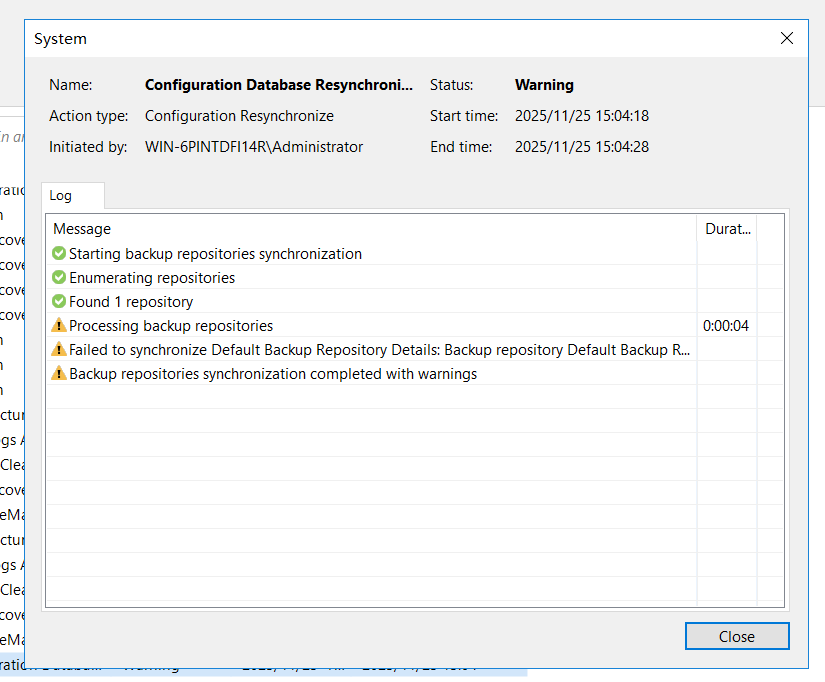Click green check icon beside Starting backup repositories
The height and width of the screenshot is (682, 825).
coord(59,253)
